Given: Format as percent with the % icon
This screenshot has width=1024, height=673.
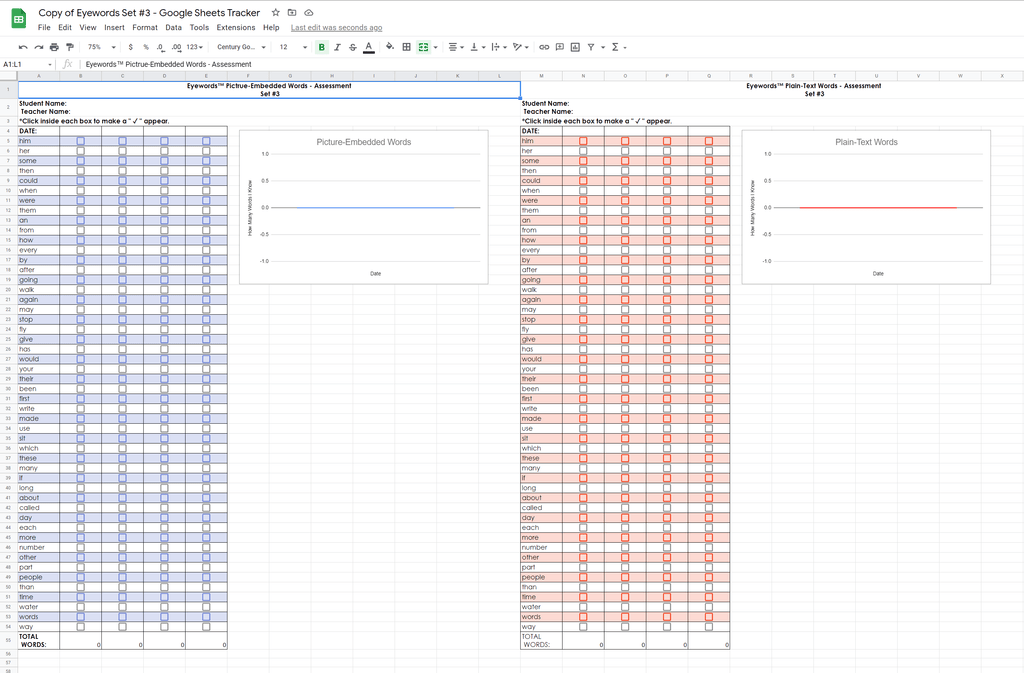Looking at the screenshot, I should pos(146,47).
